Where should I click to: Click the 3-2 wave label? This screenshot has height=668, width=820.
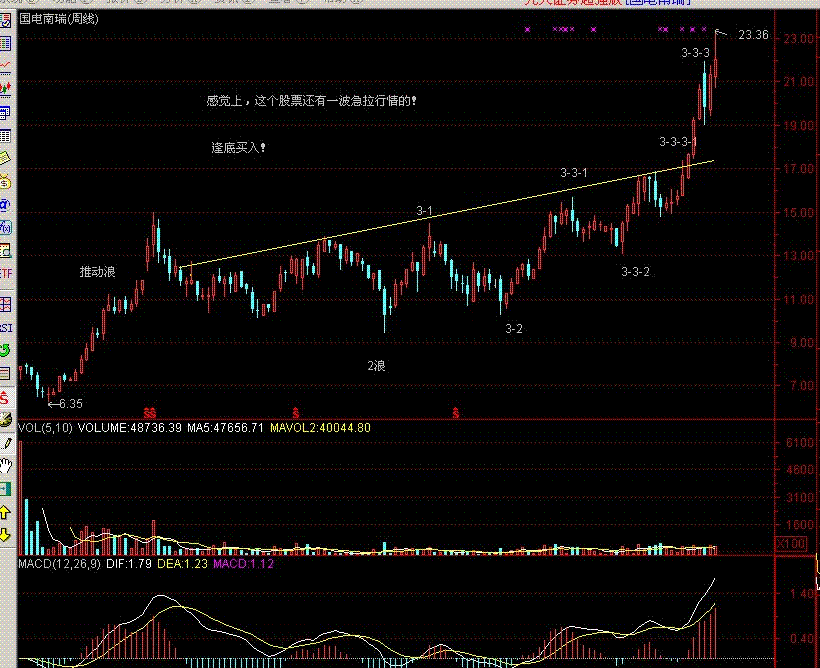514,329
